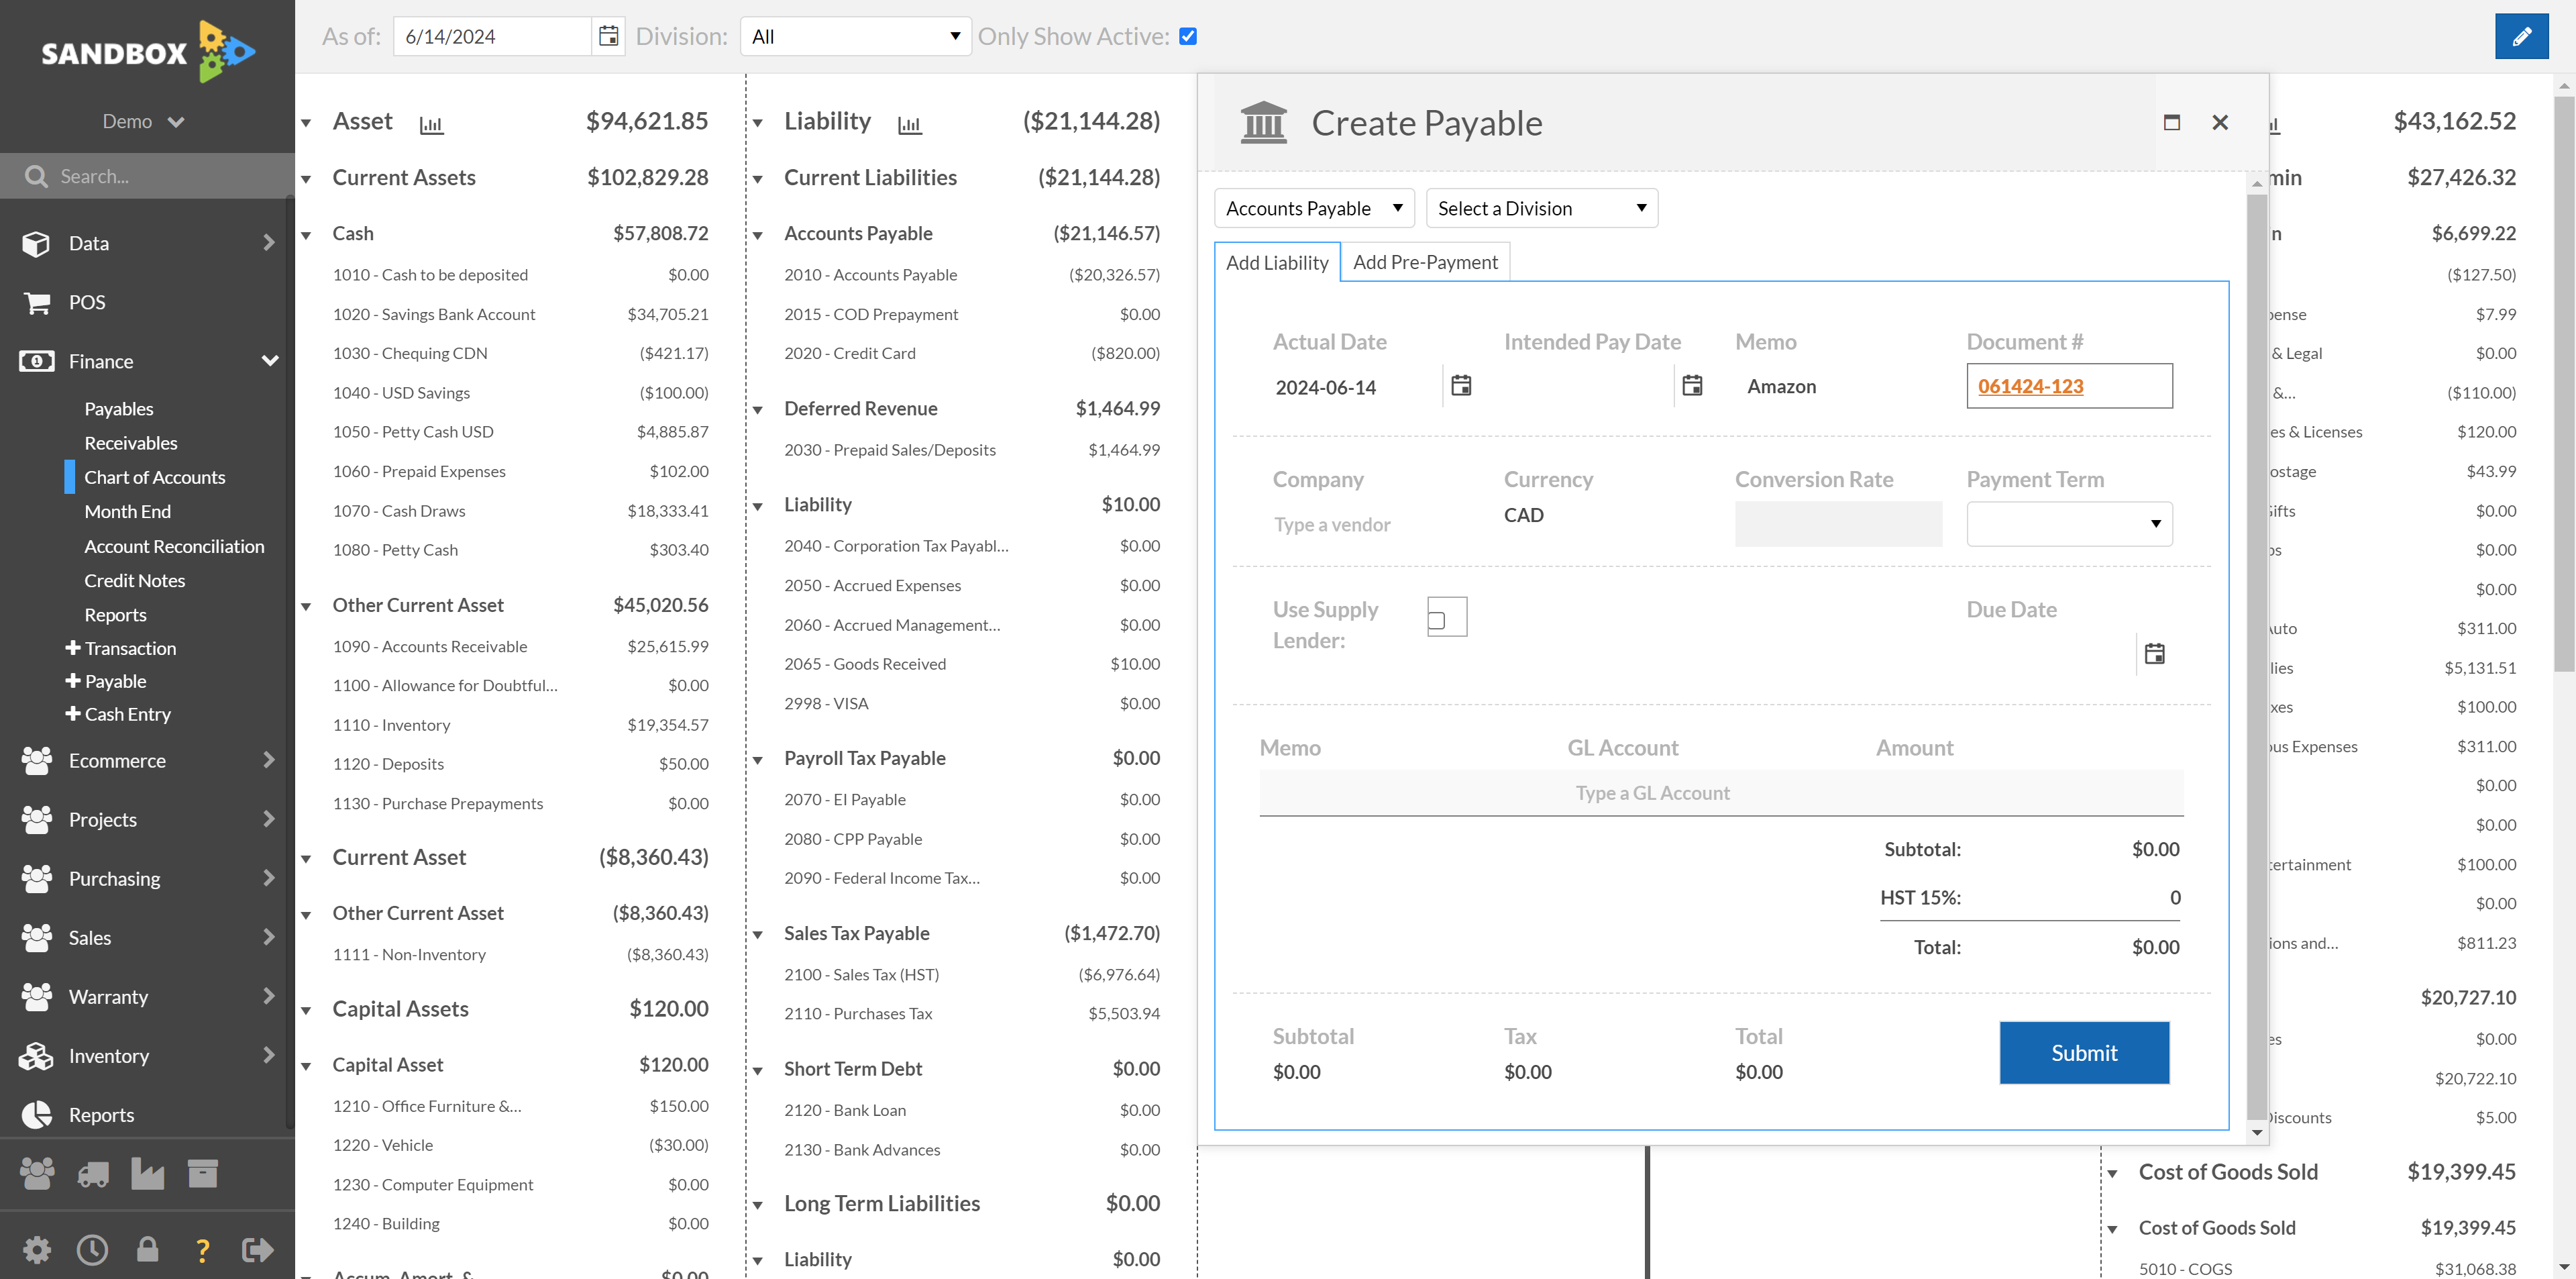
Task: Expand the Demo account chevron
Action: [x=176, y=122]
